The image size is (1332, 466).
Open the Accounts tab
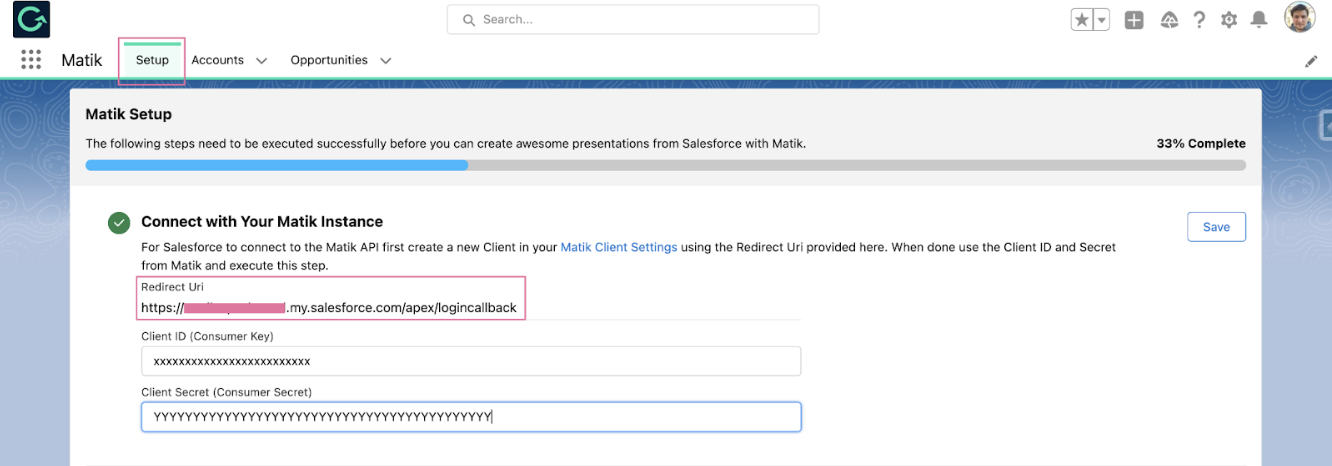pos(218,60)
